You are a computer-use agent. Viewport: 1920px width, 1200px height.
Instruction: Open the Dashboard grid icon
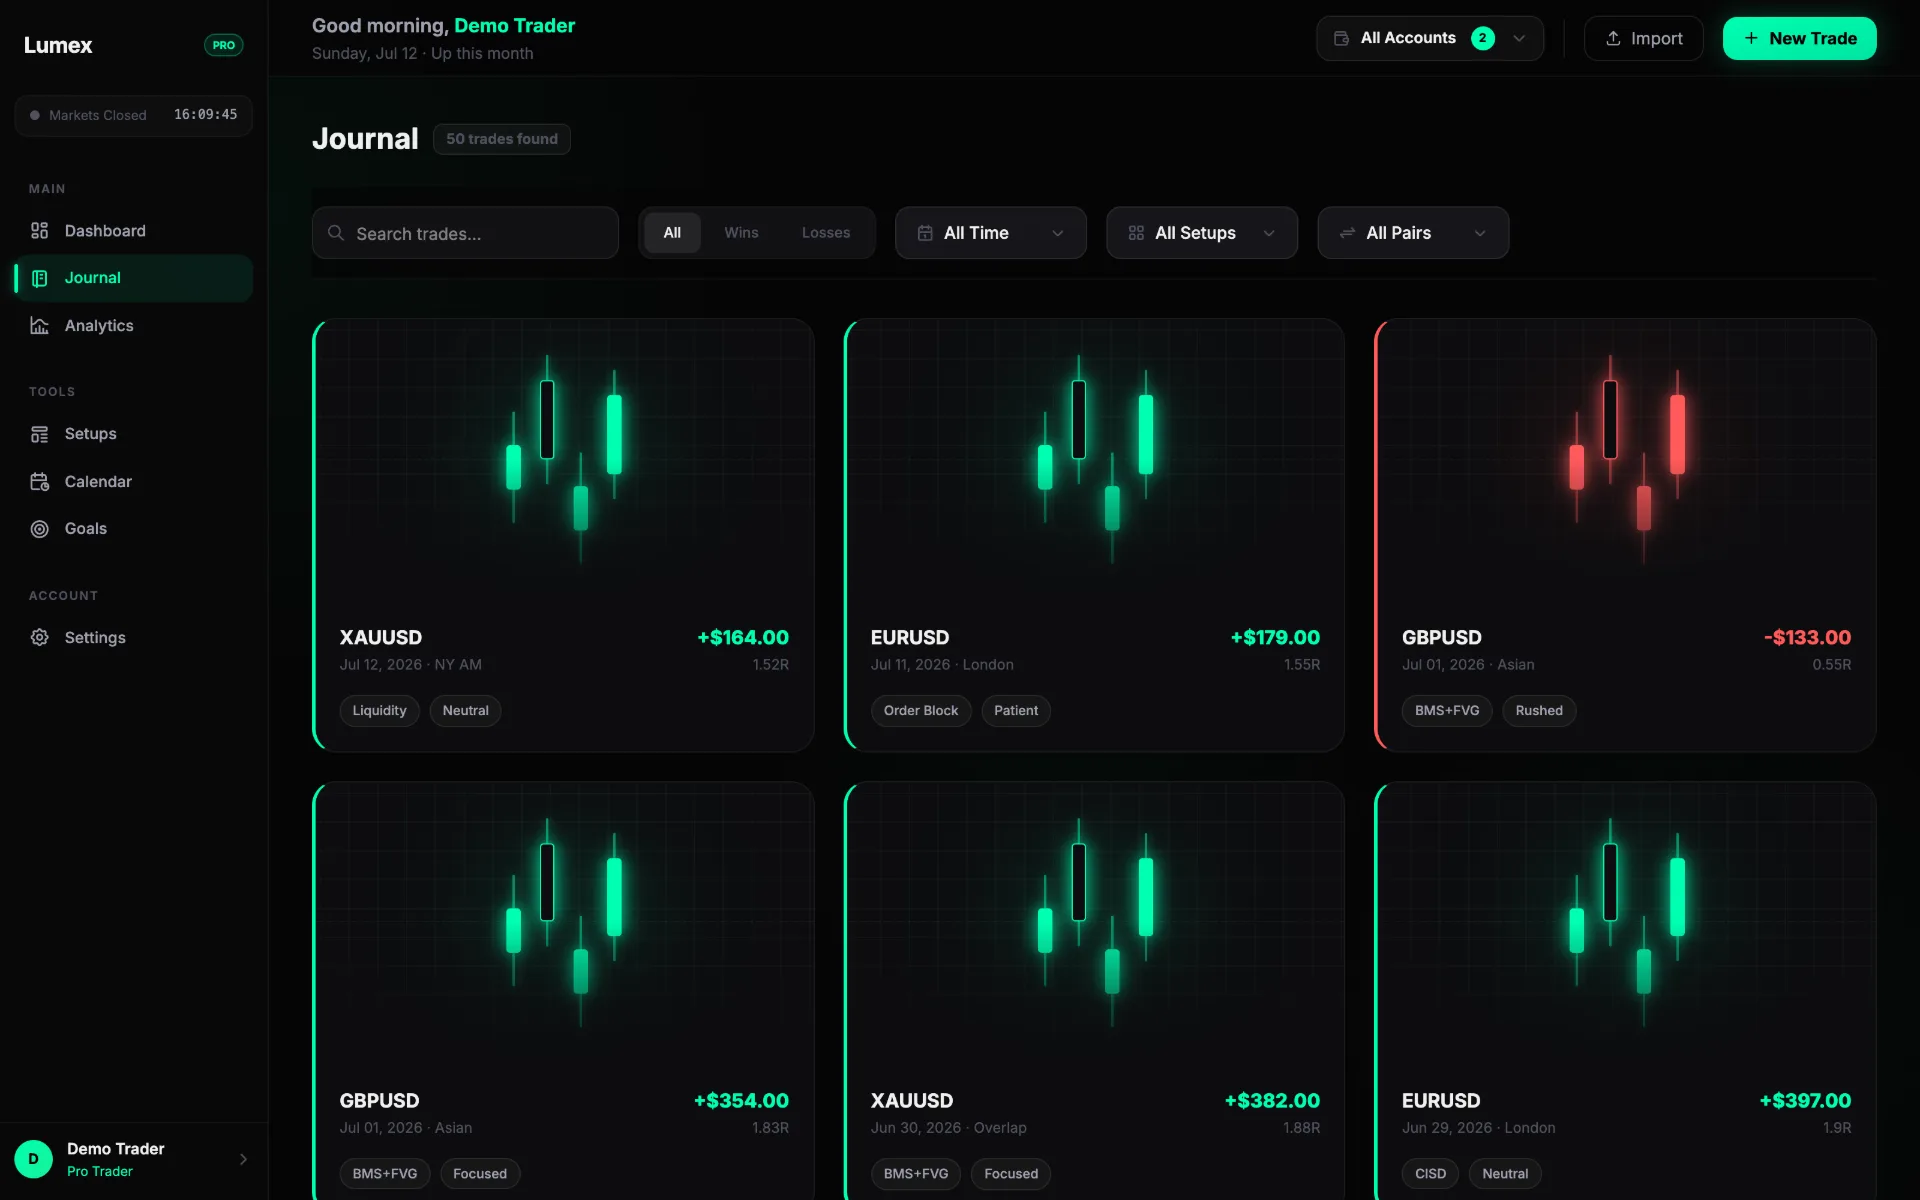point(39,231)
